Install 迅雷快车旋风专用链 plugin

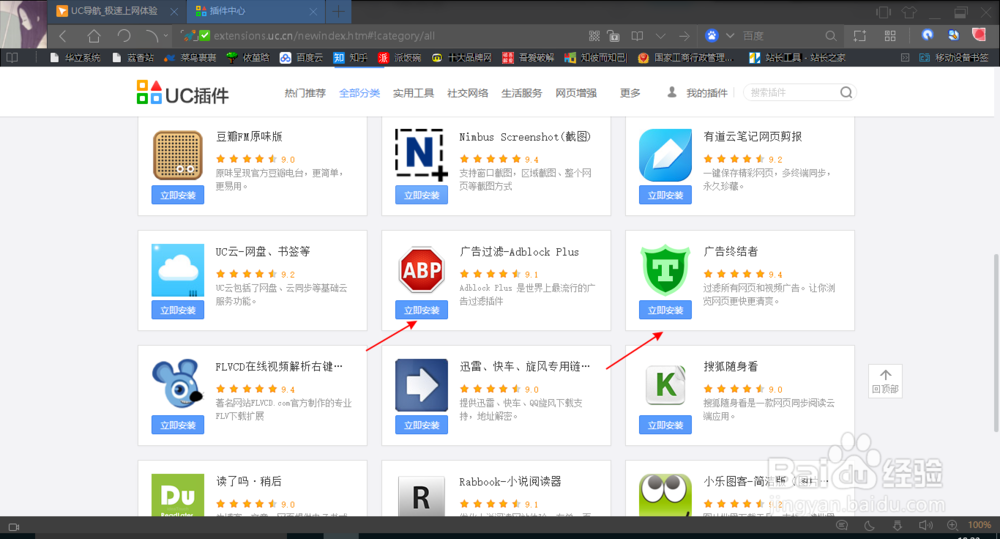[x=422, y=425]
